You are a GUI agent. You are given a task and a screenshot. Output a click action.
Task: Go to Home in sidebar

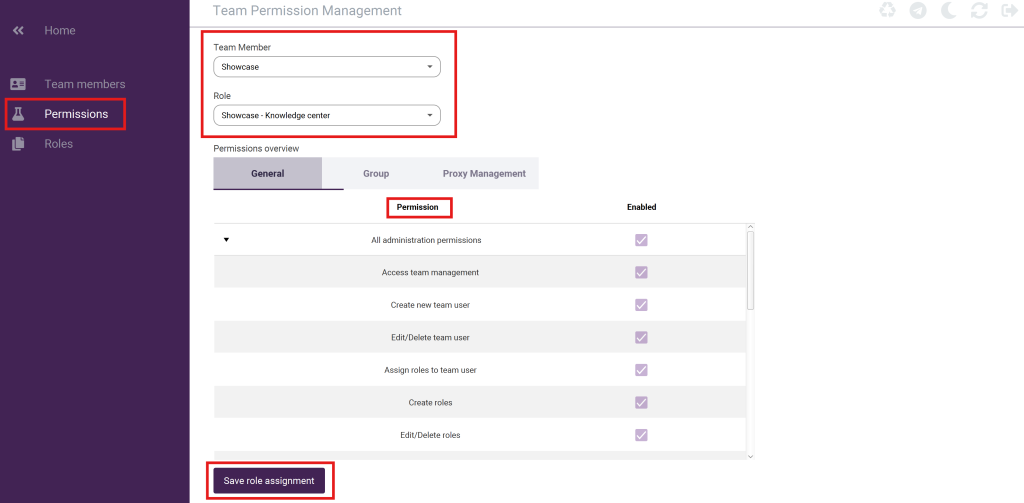point(59,31)
